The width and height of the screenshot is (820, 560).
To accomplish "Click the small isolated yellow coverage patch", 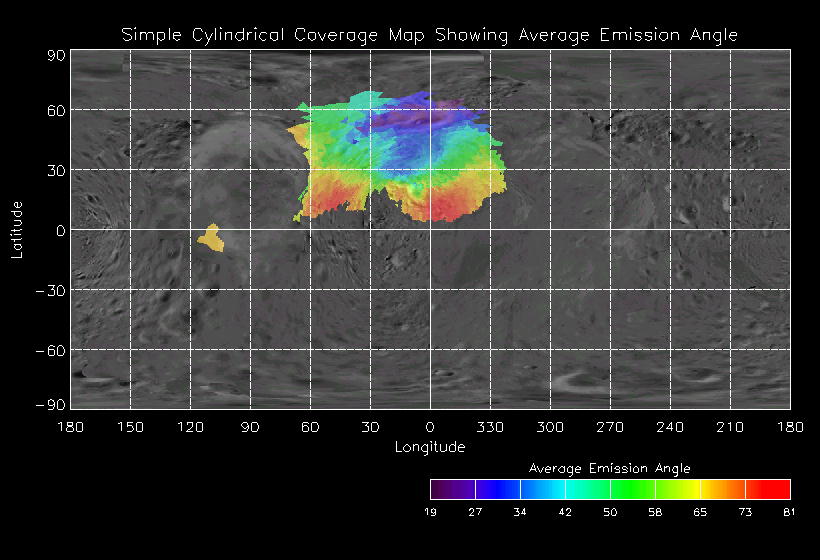I will click(x=210, y=238).
